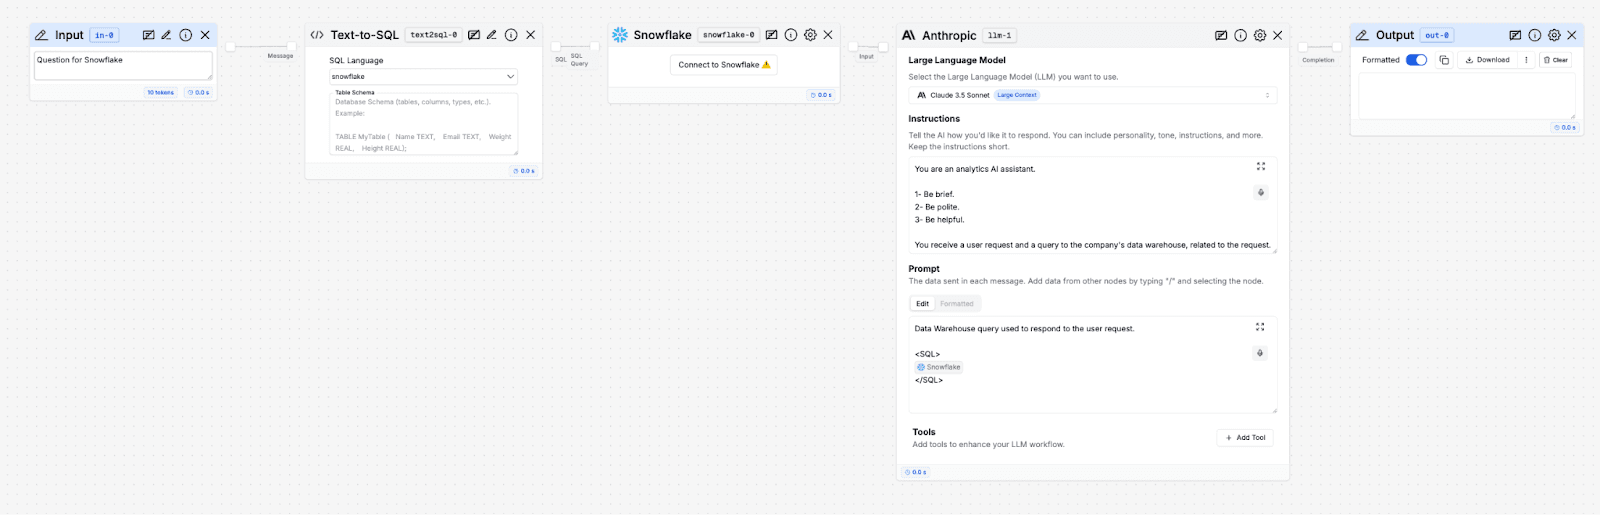Click the Output result text area
The width and height of the screenshot is (1600, 515).
pyautogui.click(x=1466, y=96)
